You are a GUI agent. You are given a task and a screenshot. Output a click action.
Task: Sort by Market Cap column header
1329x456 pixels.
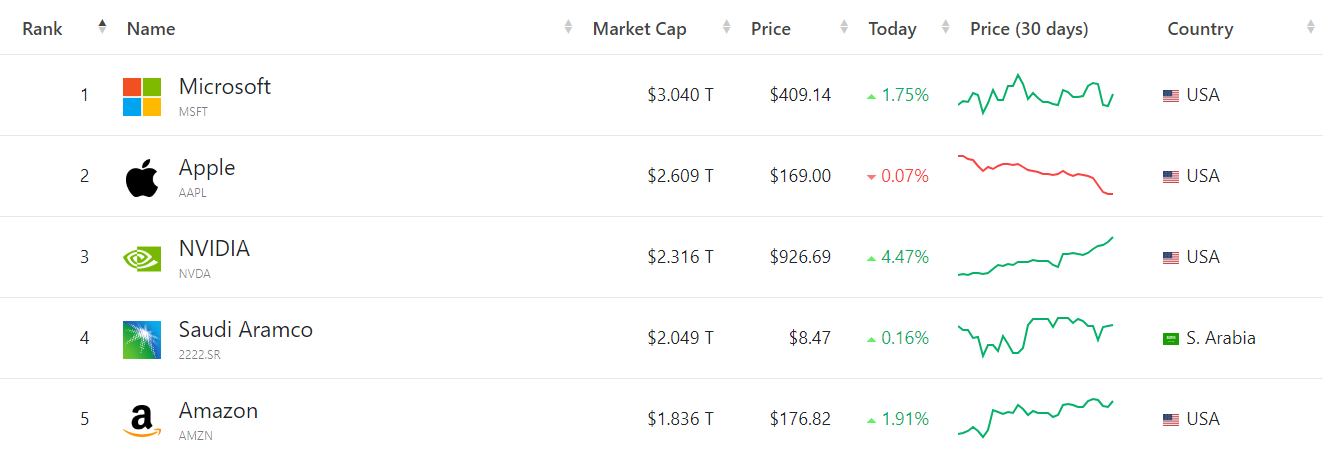[640, 29]
